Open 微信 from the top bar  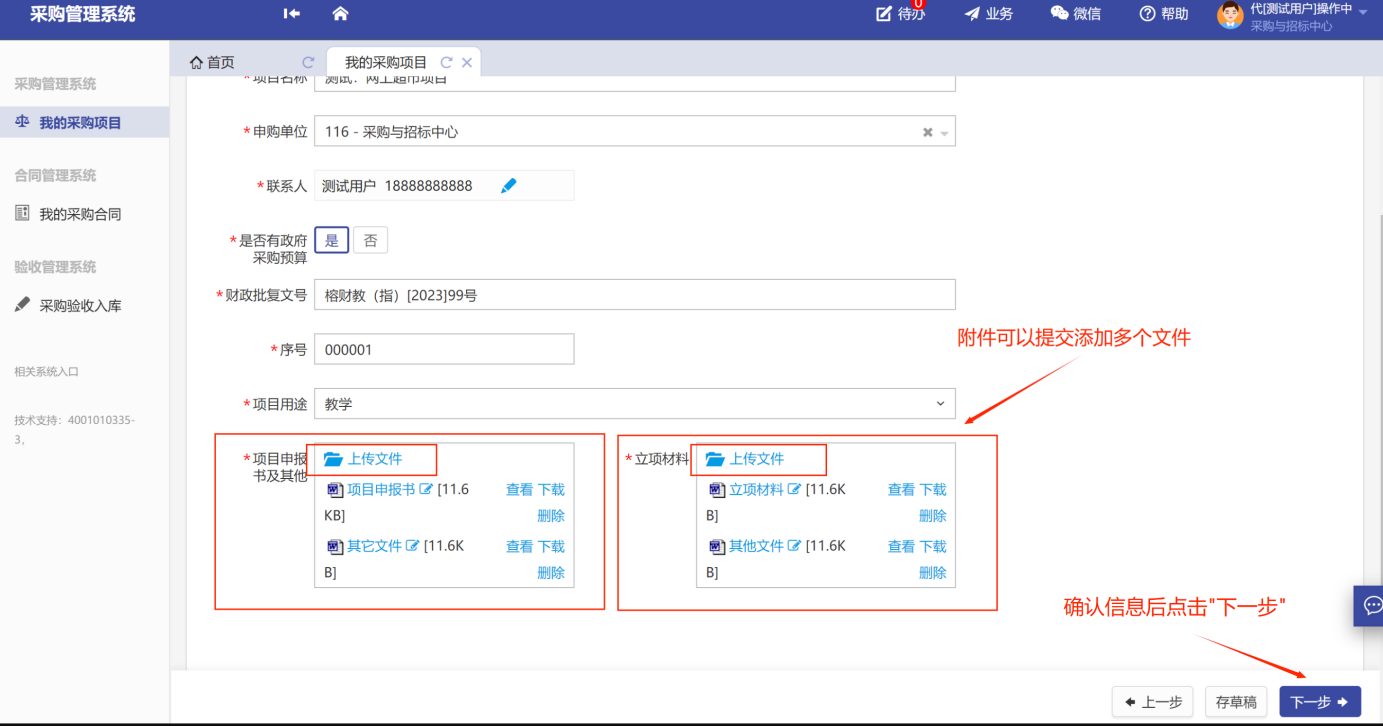tap(1075, 14)
